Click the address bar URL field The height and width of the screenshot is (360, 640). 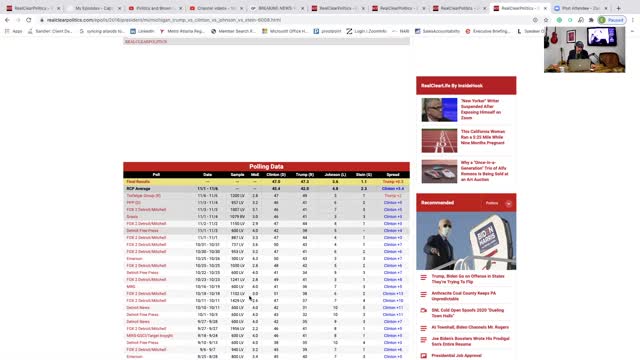click(x=286, y=20)
